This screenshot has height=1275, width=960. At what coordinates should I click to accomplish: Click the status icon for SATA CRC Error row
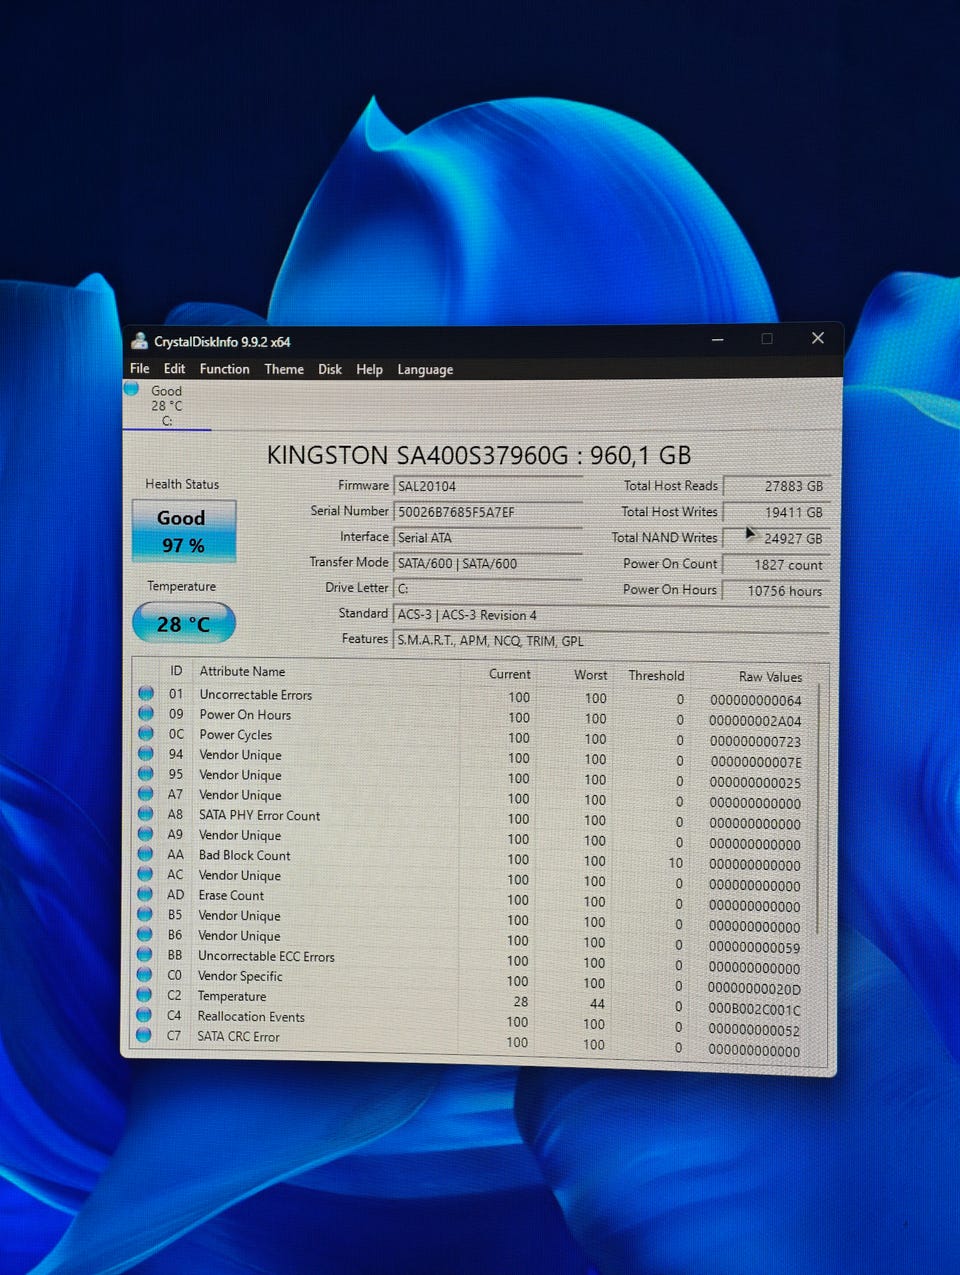coord(144,1035)
